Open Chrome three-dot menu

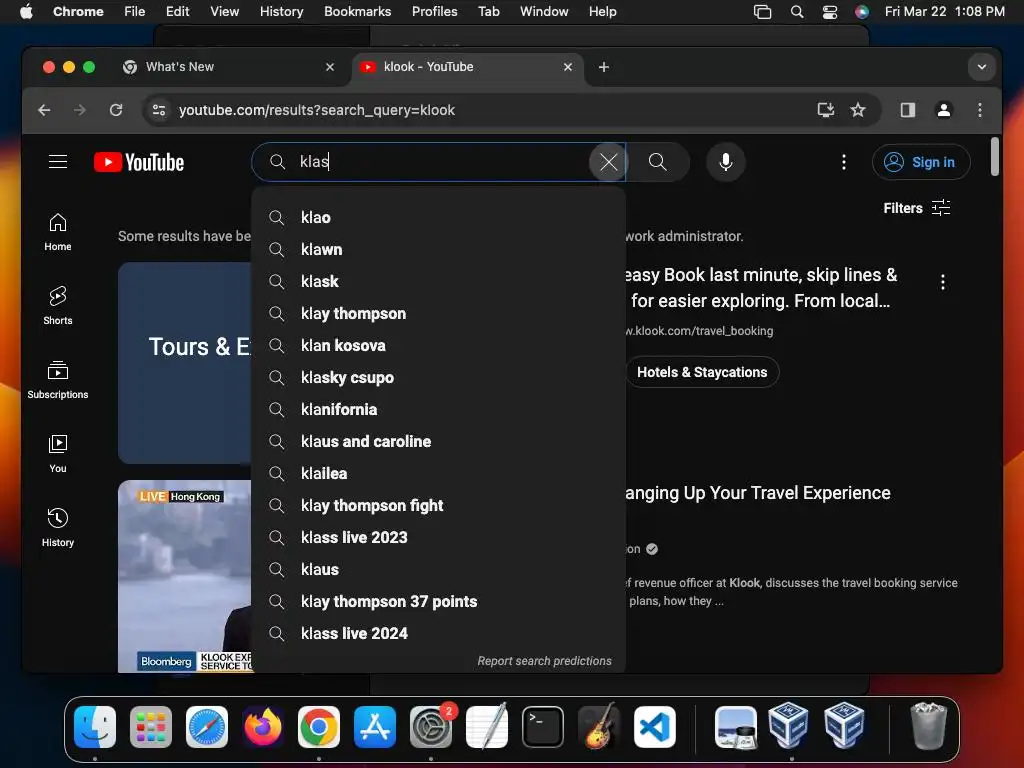click(980, 110)
